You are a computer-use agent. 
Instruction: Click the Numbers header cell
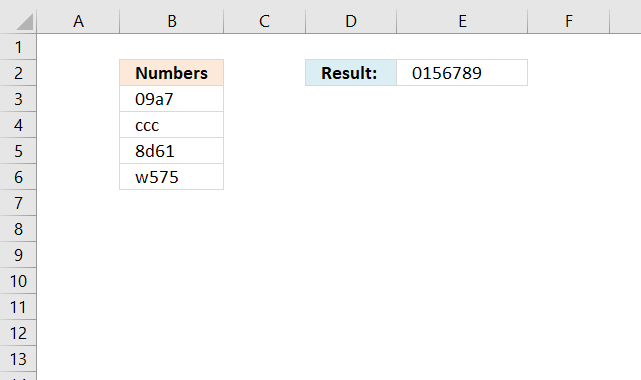172,73
